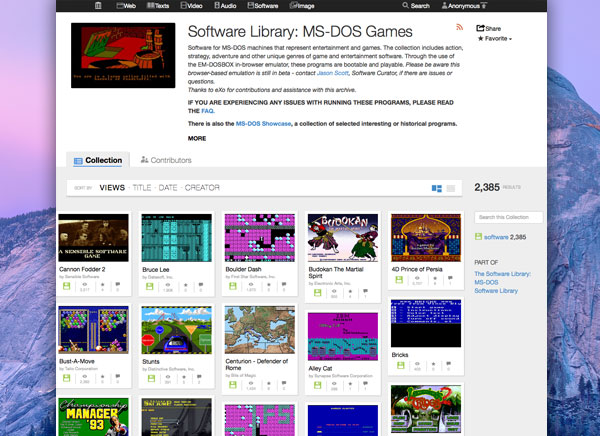
Task: Open the Stunts game thumbnail
Action: [x=176, y=330]
